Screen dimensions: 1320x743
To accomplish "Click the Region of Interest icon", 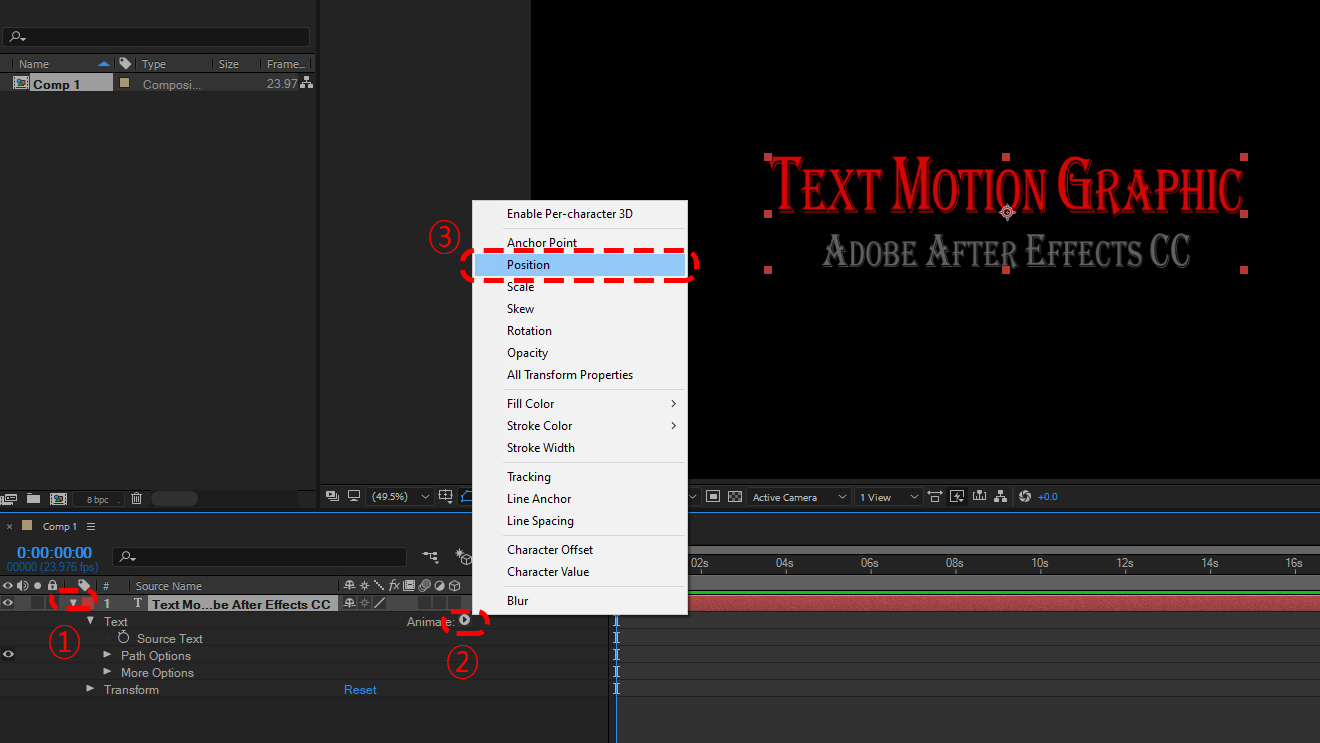I will [x=712, y=496].
